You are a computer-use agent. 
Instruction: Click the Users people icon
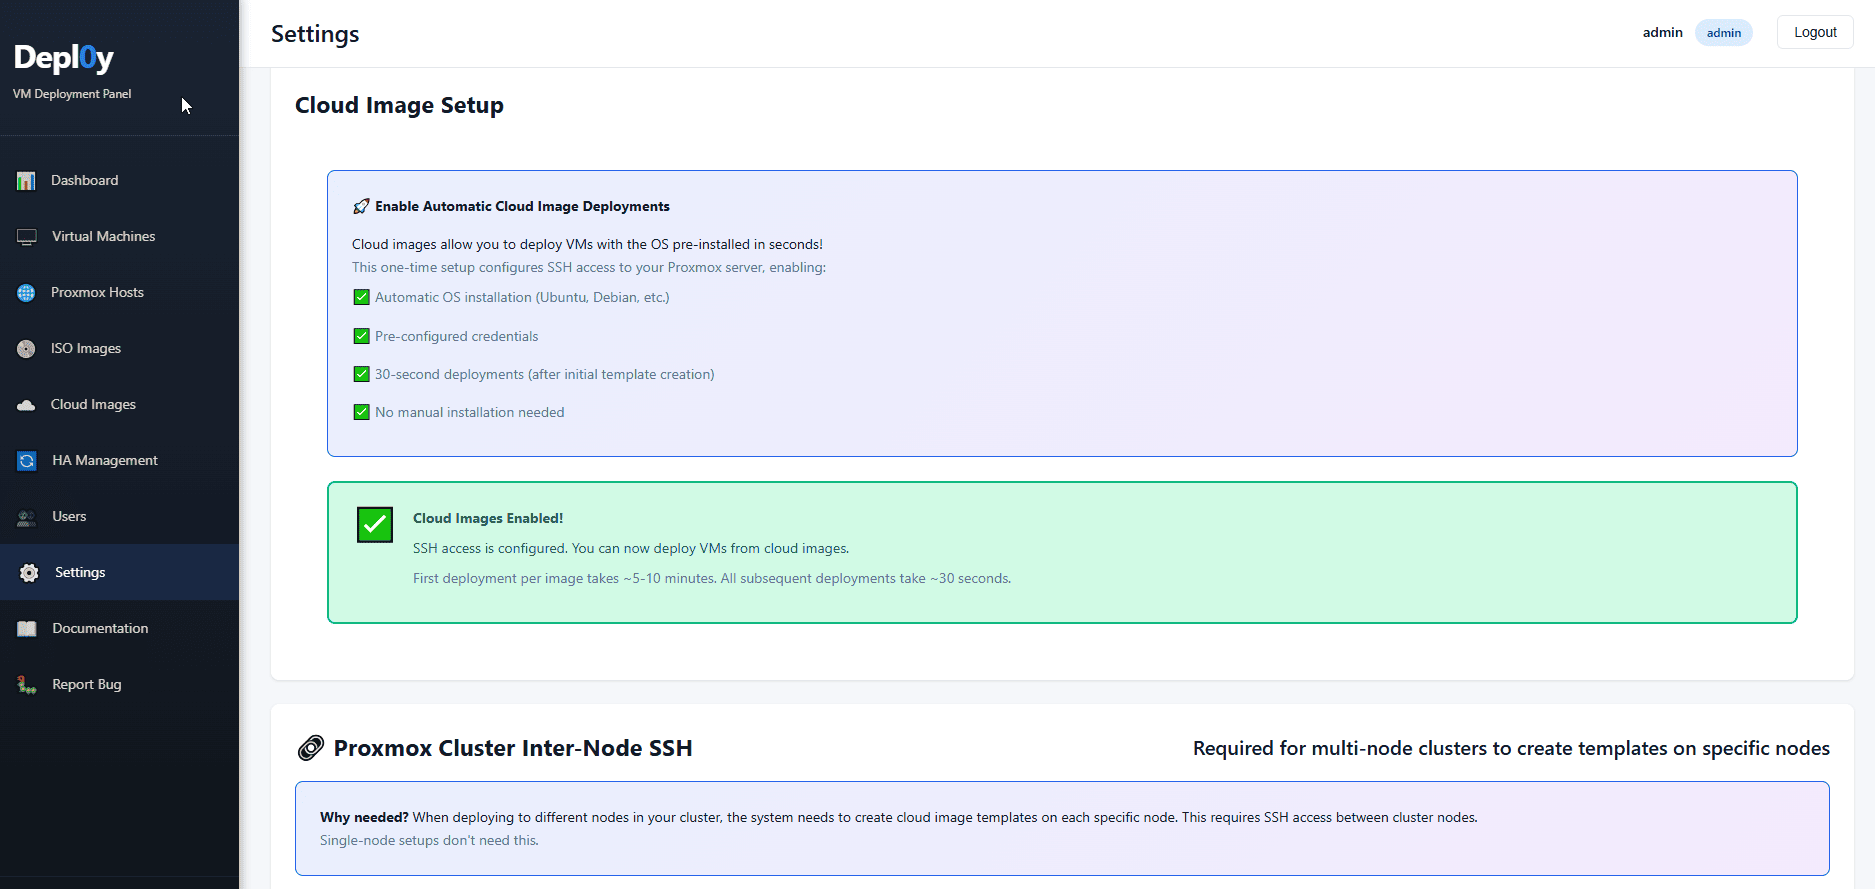click(x=27, y=517)
